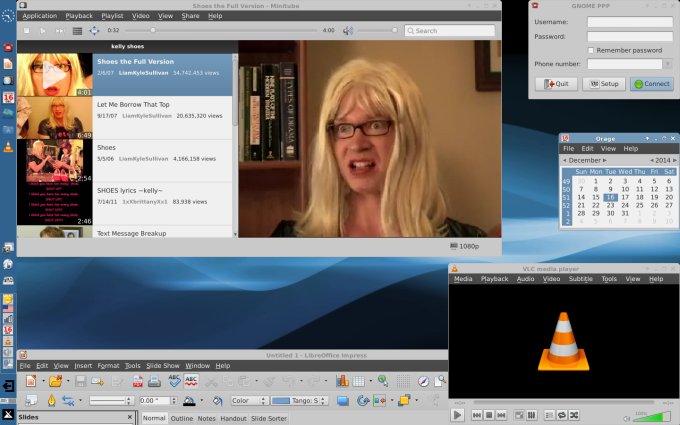Mute Minitube with the speaker icon

point(347,30)
